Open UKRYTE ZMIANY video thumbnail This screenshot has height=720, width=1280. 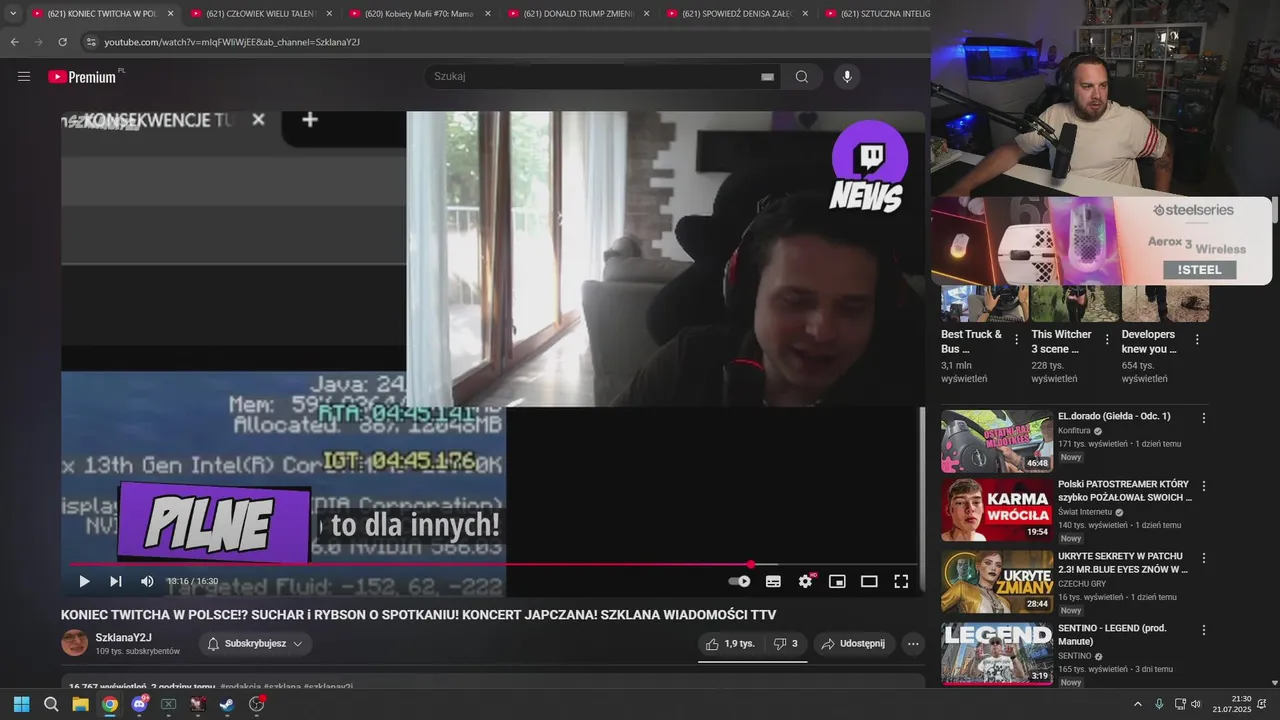click(997, 582)
